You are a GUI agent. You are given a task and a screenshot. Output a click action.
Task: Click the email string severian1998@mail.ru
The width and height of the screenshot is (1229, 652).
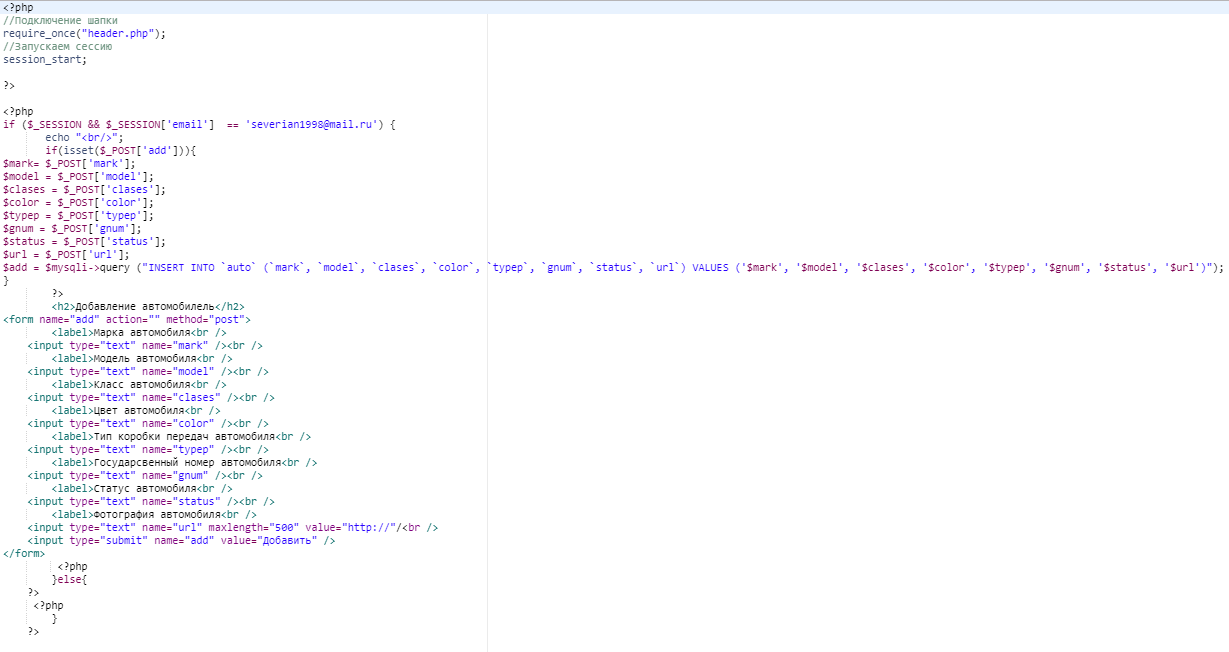311,124
